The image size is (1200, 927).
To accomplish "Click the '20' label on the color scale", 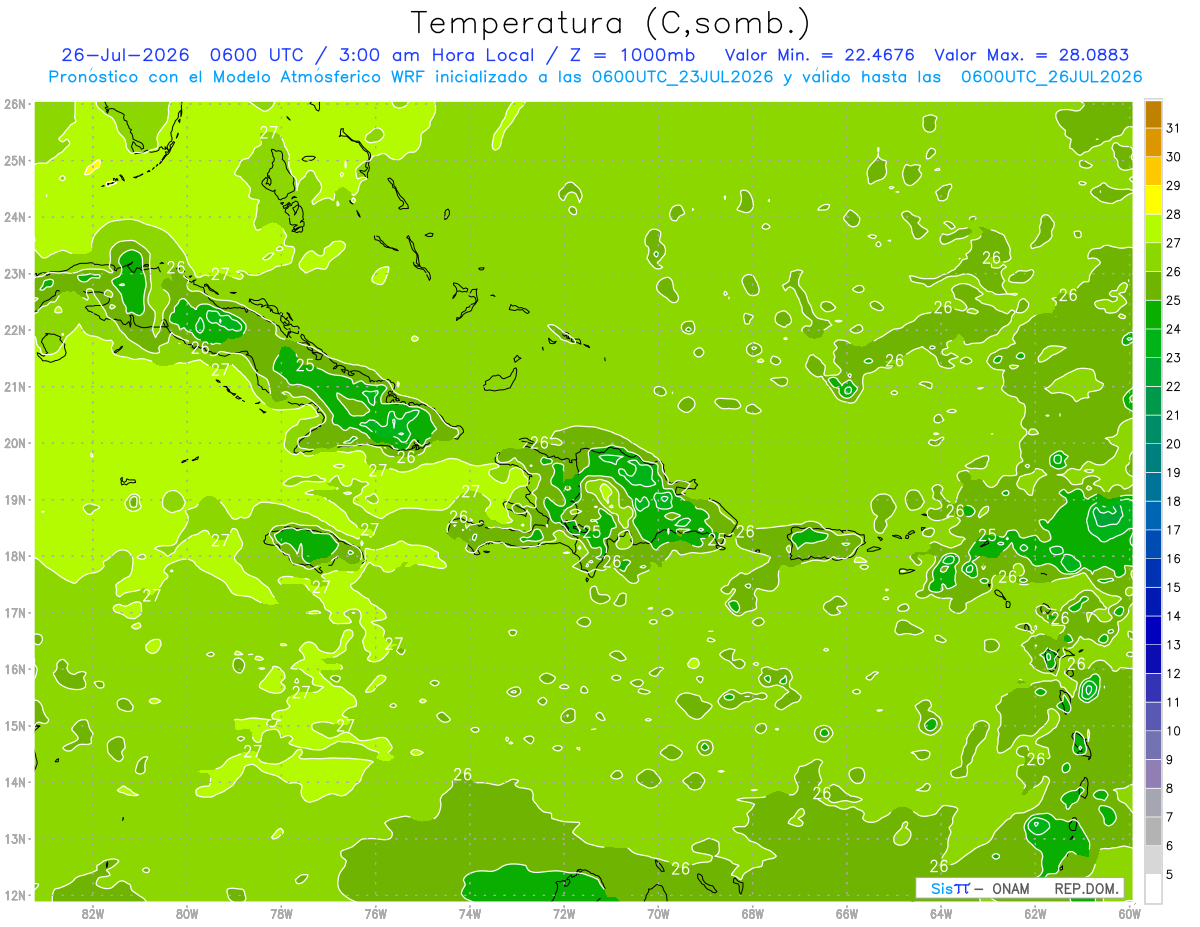I will 1174,443.
